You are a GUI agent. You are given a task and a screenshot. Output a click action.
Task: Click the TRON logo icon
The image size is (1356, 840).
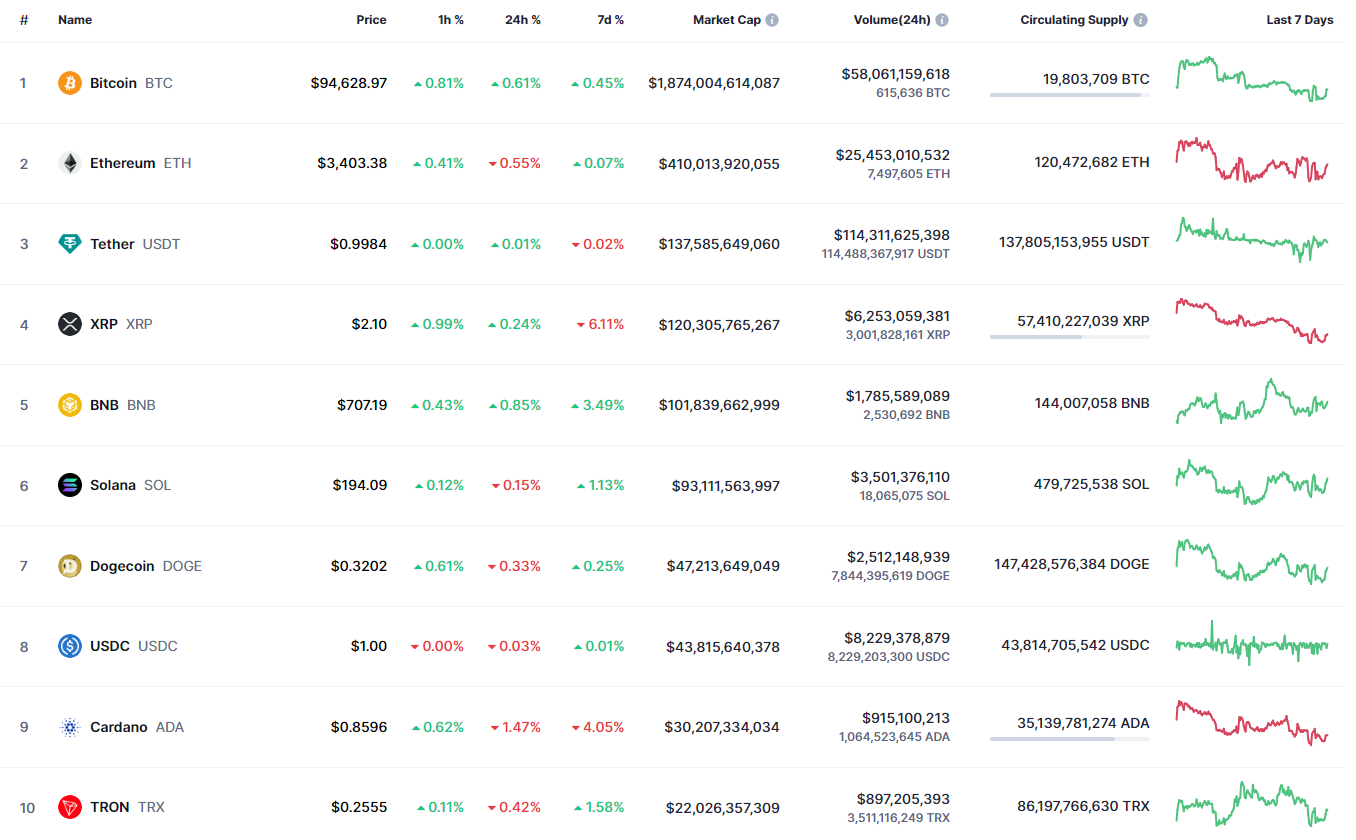(70, 807)
